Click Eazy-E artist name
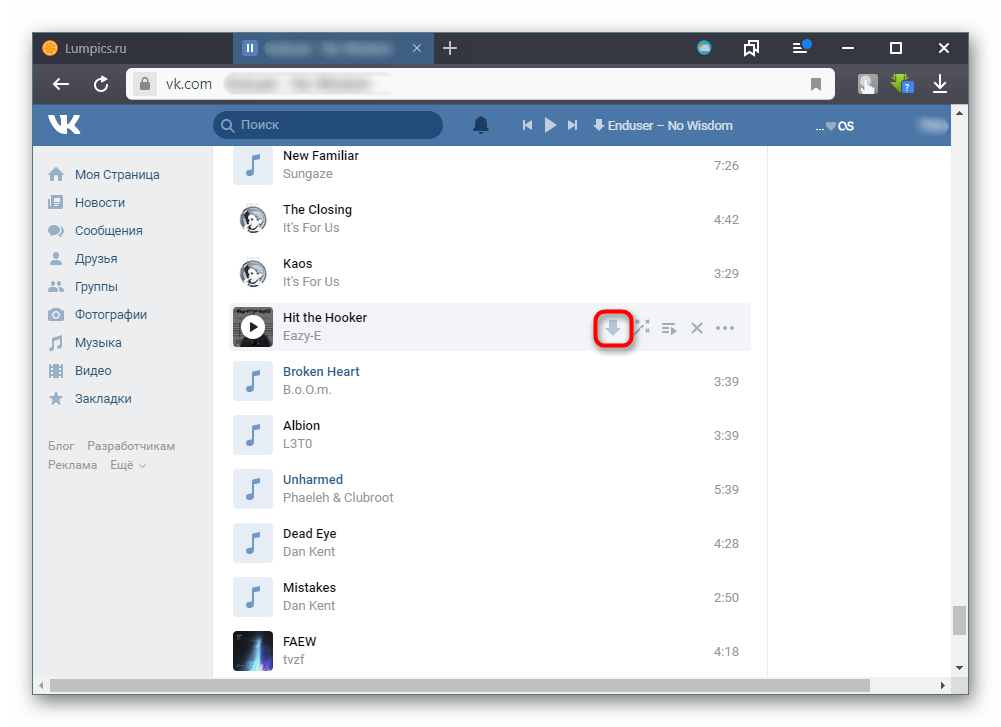Viewport: 1001px width, 727px height. pyautogui.click(x=302, y=336)
